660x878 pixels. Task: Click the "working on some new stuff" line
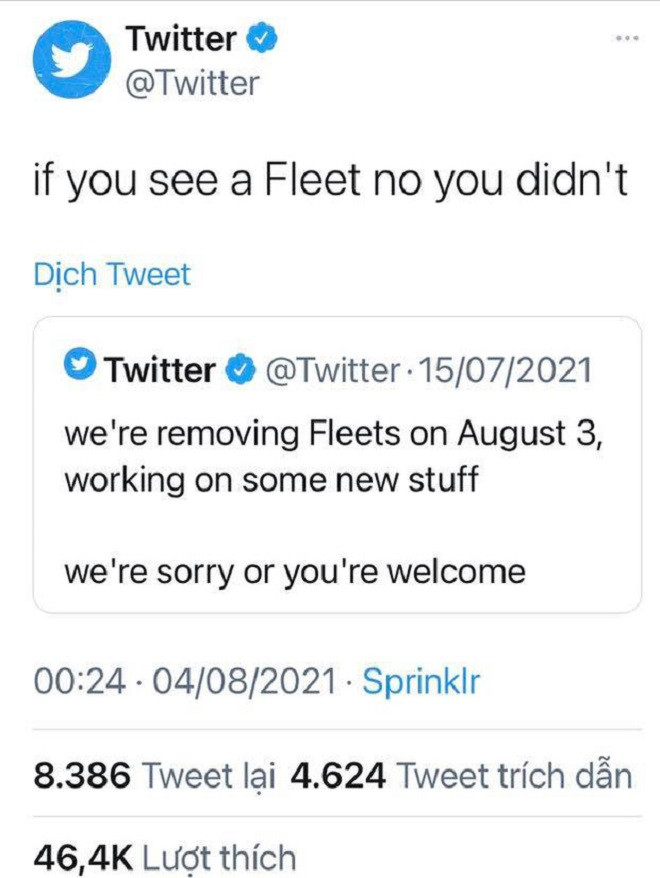[x=271, y=478]
